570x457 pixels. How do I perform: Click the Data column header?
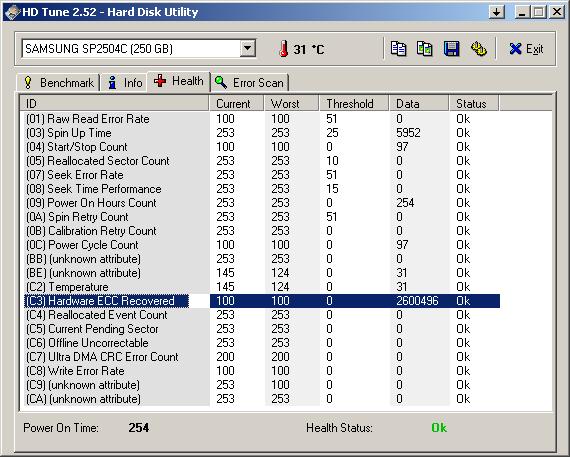419,104
